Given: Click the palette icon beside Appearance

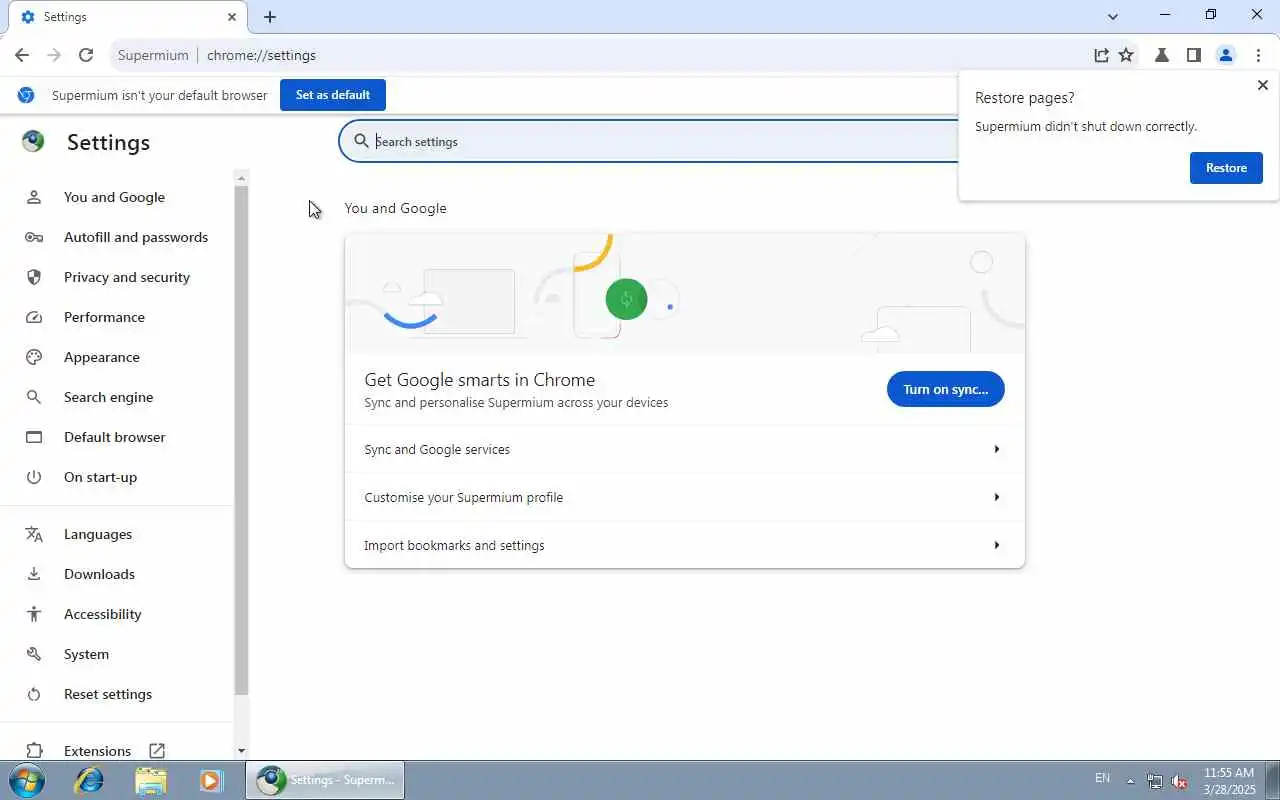Looking at the screenshot, I should click(34, 357).
